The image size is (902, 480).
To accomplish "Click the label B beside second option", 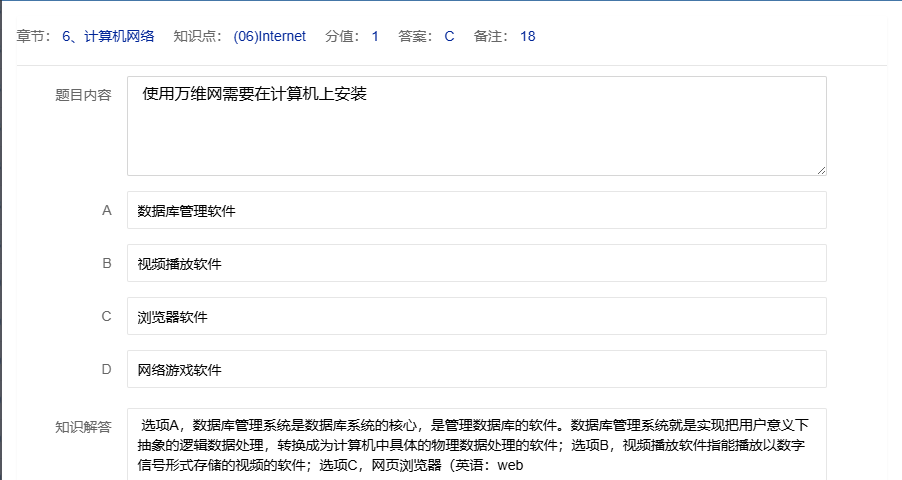I will [x=106, y=264].
